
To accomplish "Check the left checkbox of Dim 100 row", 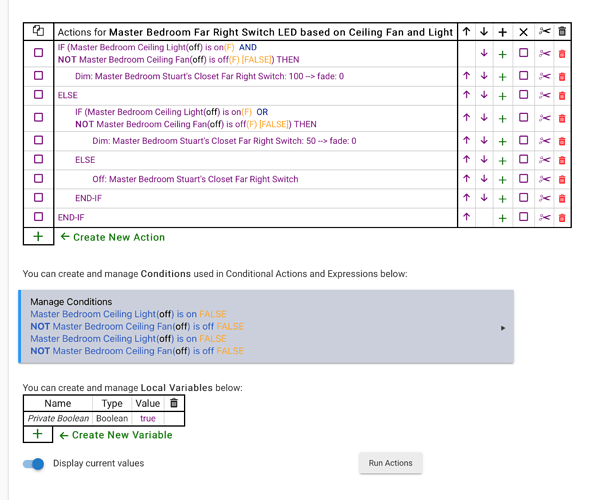I will 39,75.
